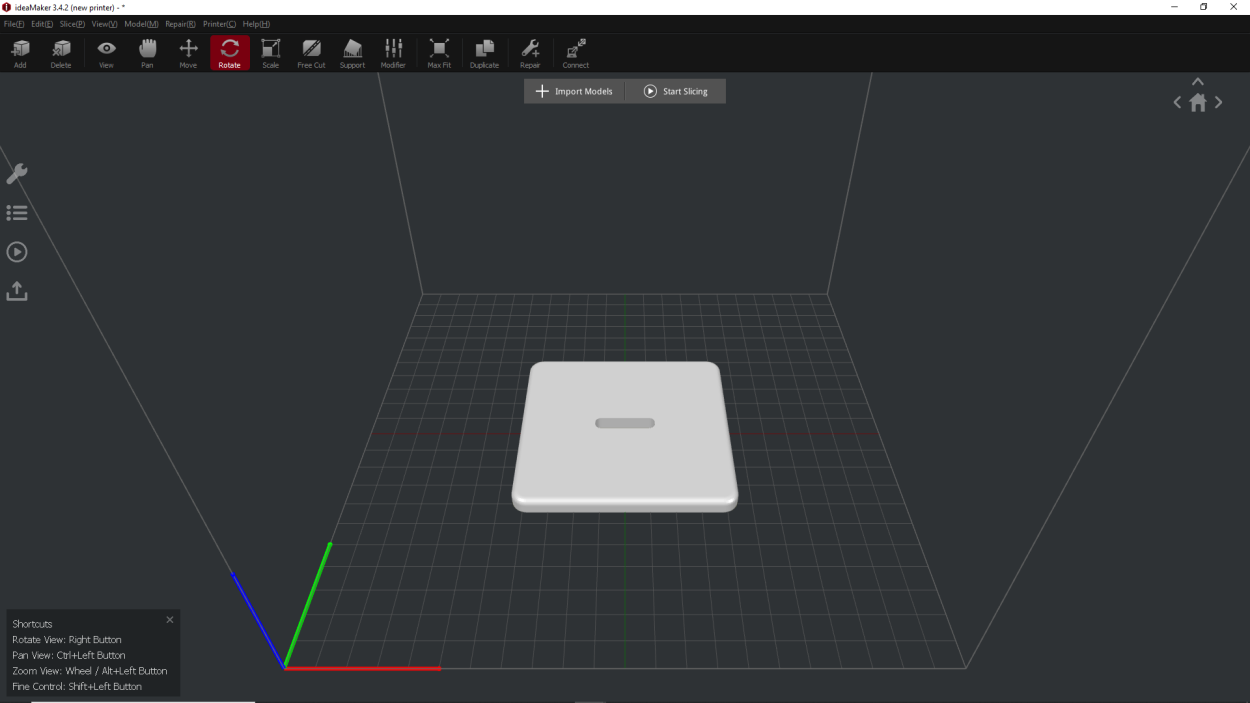Open the View menu
The height and width of the screenshot is (703, 1250).
point(104,24)
